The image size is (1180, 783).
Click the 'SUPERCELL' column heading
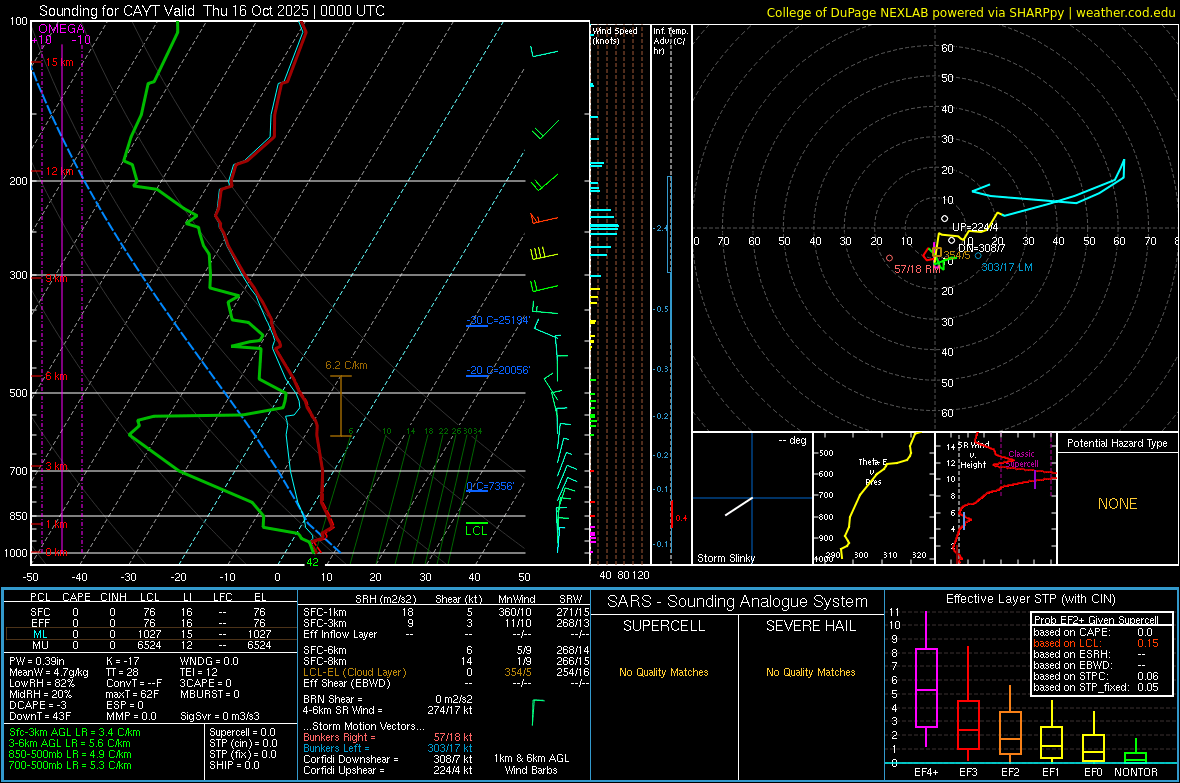pyautogui.click(x=664, y=626)
